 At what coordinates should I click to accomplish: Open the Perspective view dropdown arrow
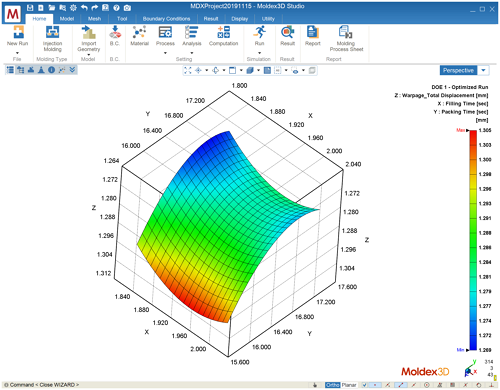(x=483, y=70)
